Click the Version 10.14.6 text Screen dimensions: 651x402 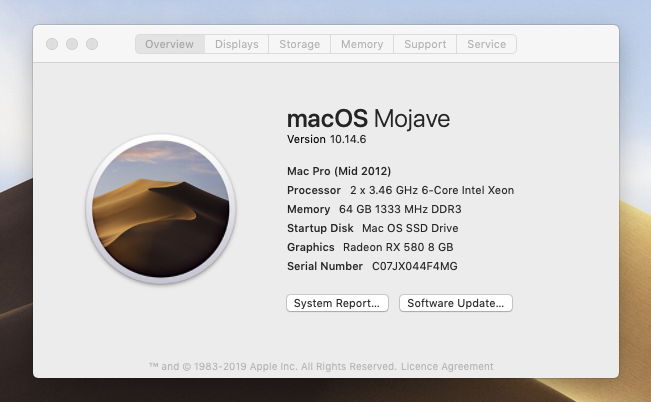coord(327,139)
